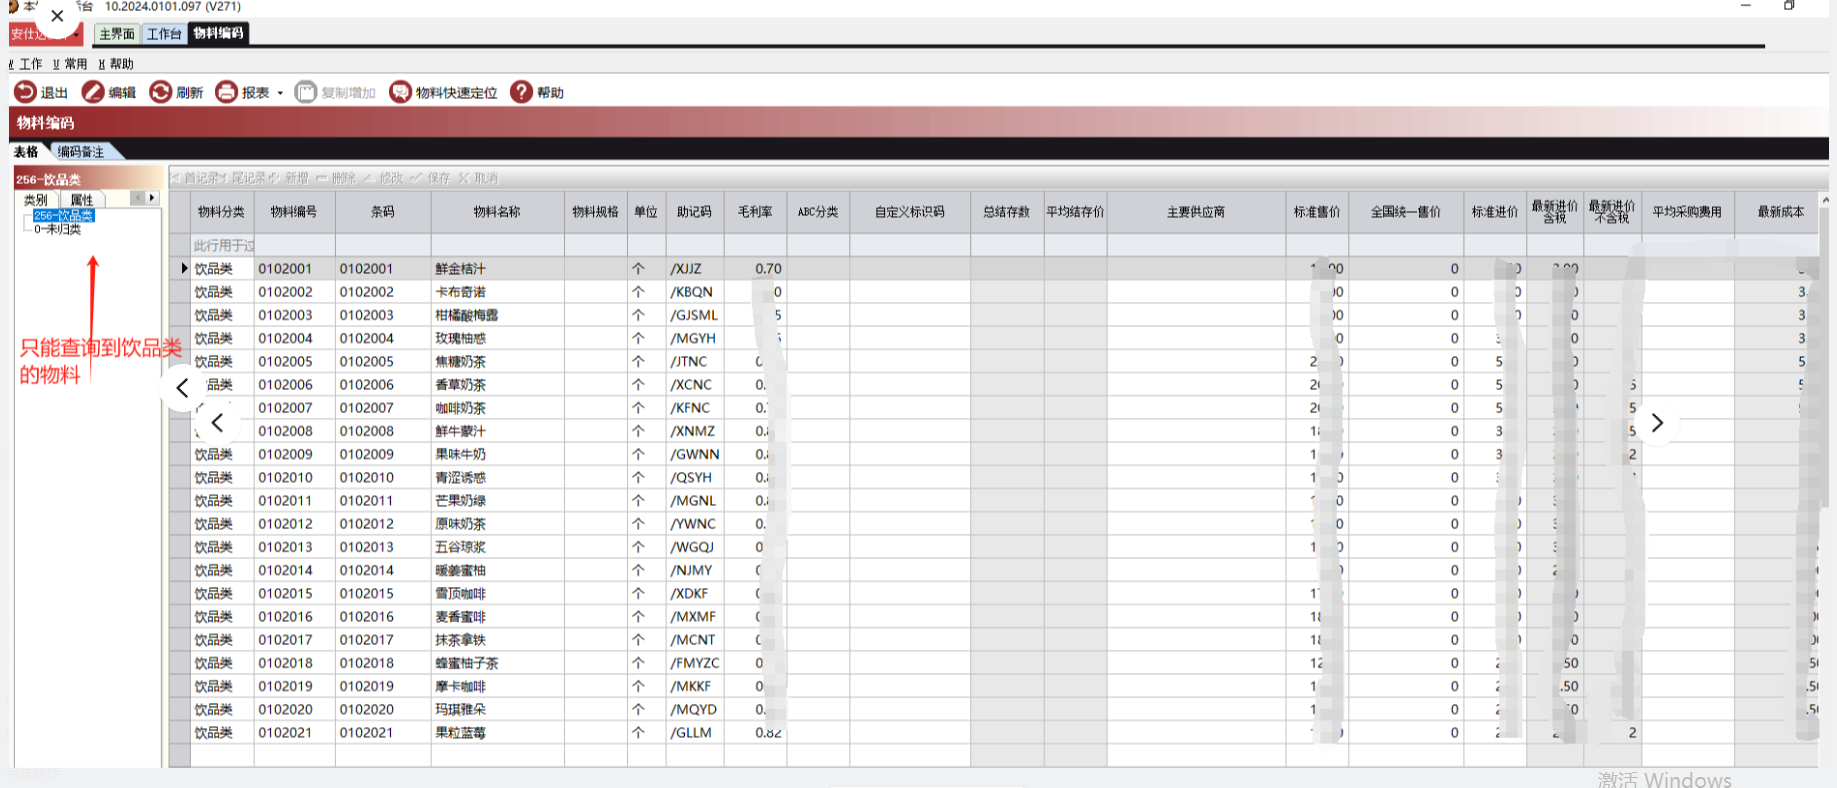
Task: Select material name 卡布奇诺
Action: click(x=461, y=292)
